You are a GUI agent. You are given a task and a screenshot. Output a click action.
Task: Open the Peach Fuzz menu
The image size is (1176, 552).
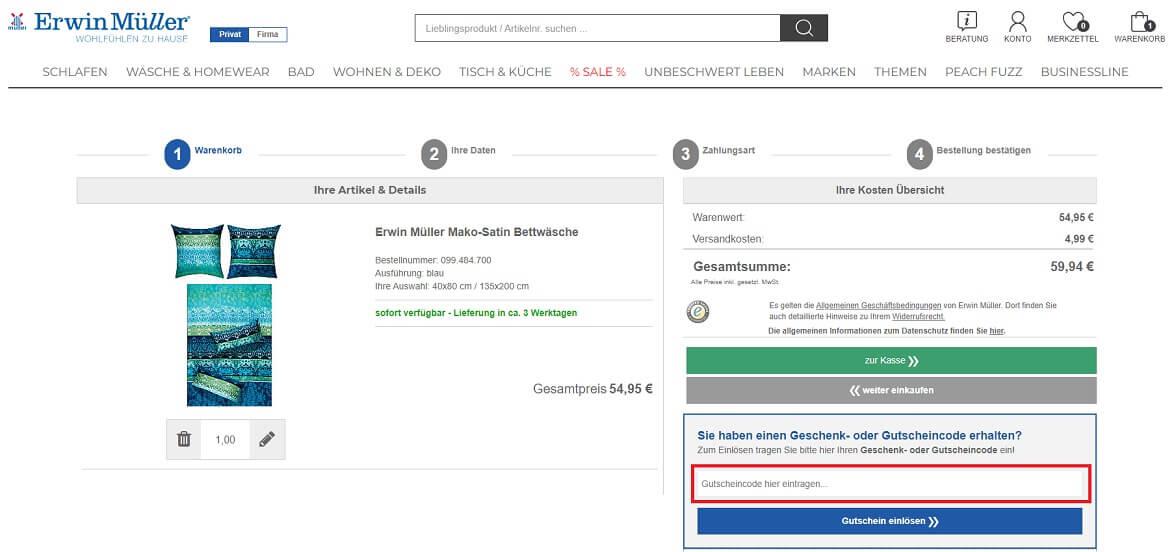click(983, 72)
